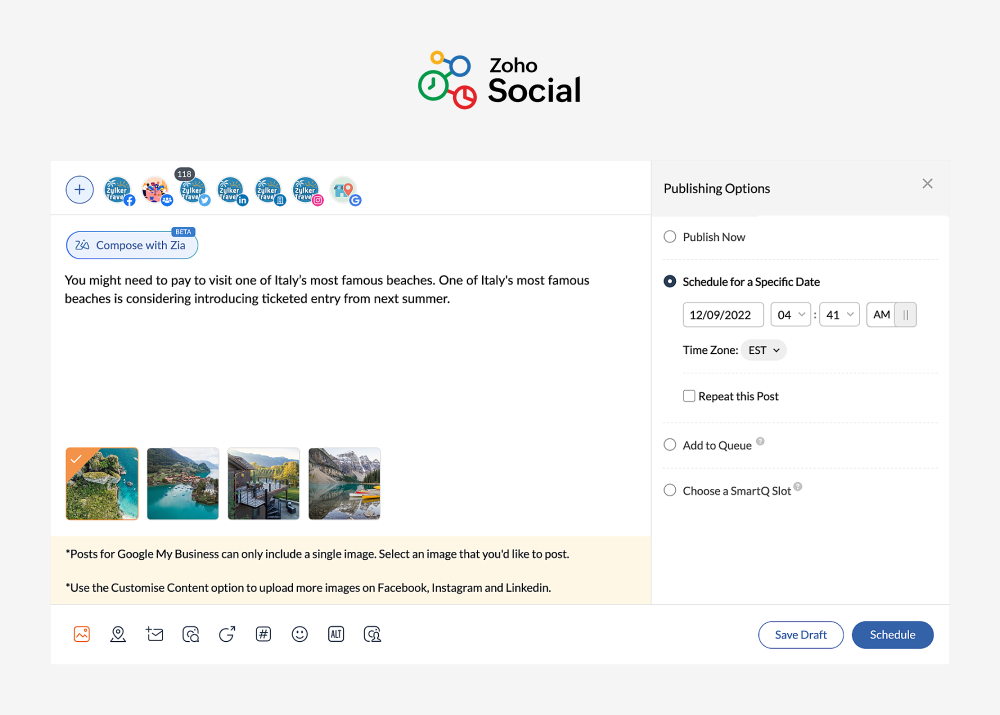Select the Zylker Travel Instagram channel avatar

(x=306, y=190)
